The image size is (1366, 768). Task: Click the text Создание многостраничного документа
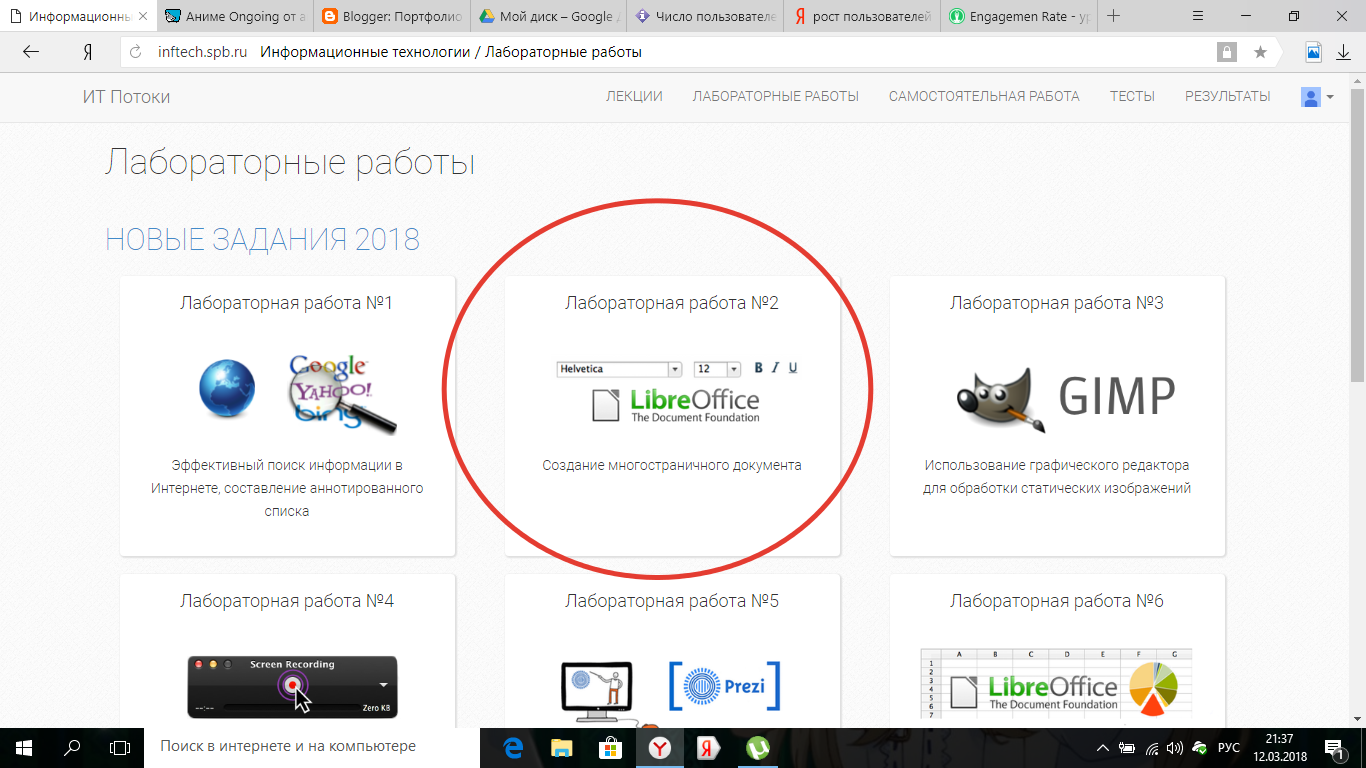click(672, 465)
